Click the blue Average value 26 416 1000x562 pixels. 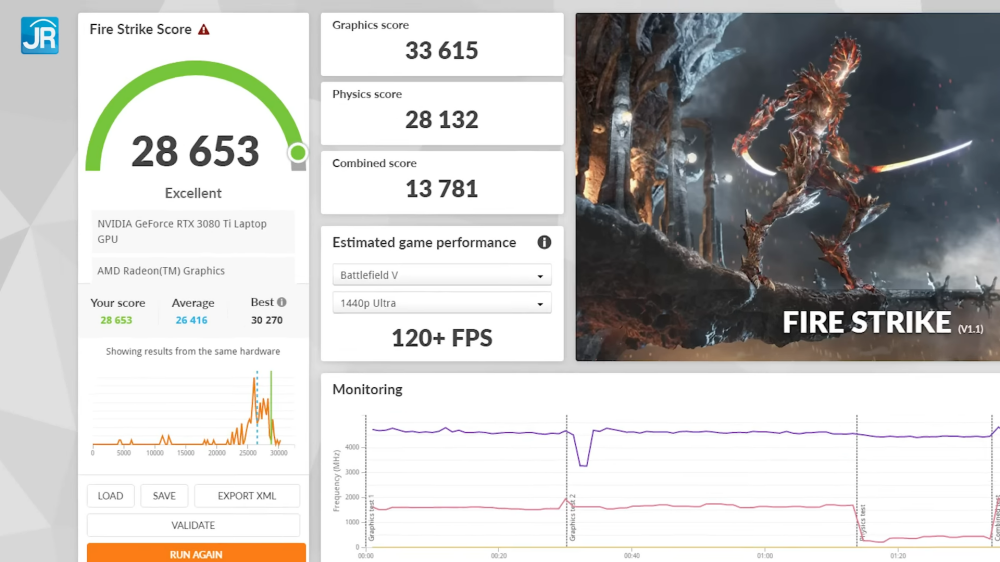[x=191, y=320]
